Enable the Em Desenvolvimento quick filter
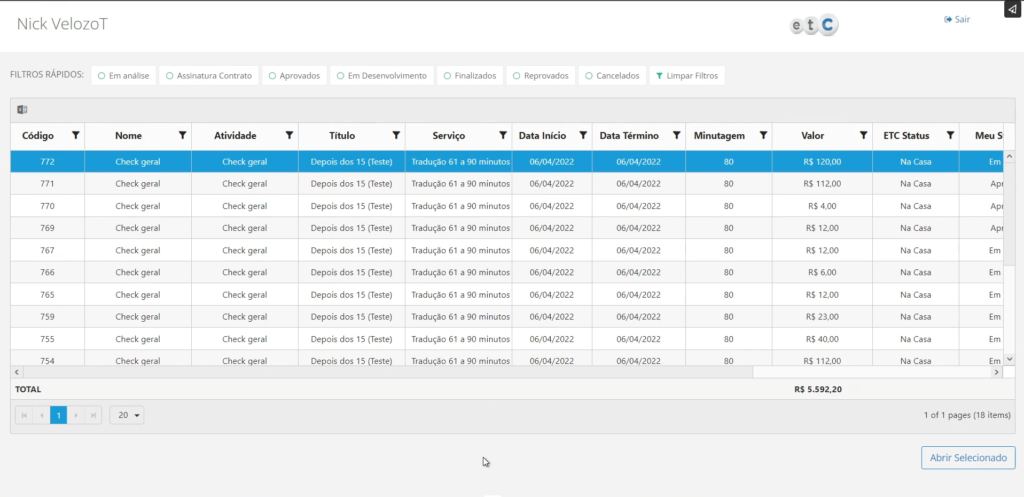Screen dimensions: 1024x497 [x=381, y=76]
